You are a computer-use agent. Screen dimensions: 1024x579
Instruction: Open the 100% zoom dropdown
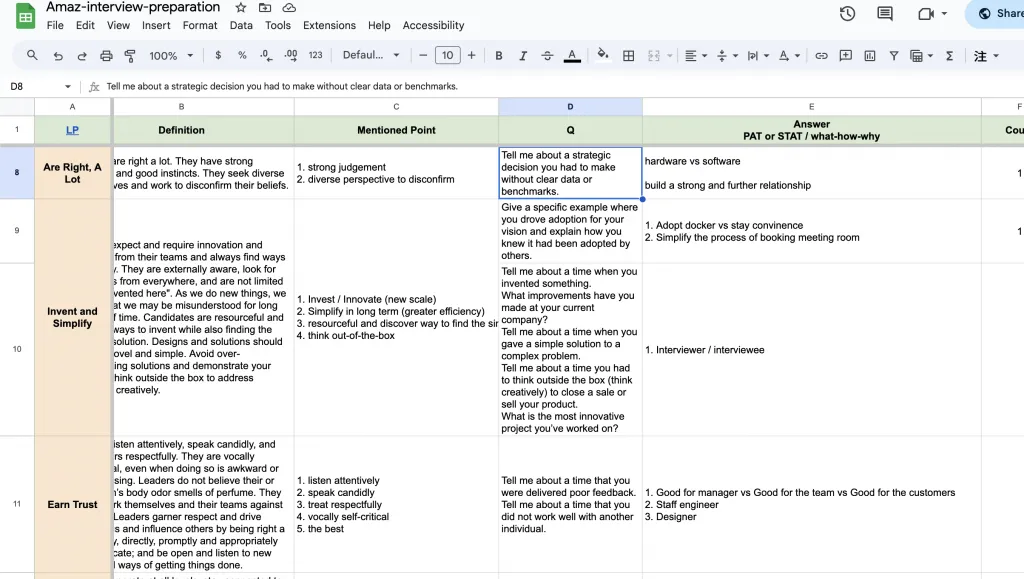pos(170,56)
